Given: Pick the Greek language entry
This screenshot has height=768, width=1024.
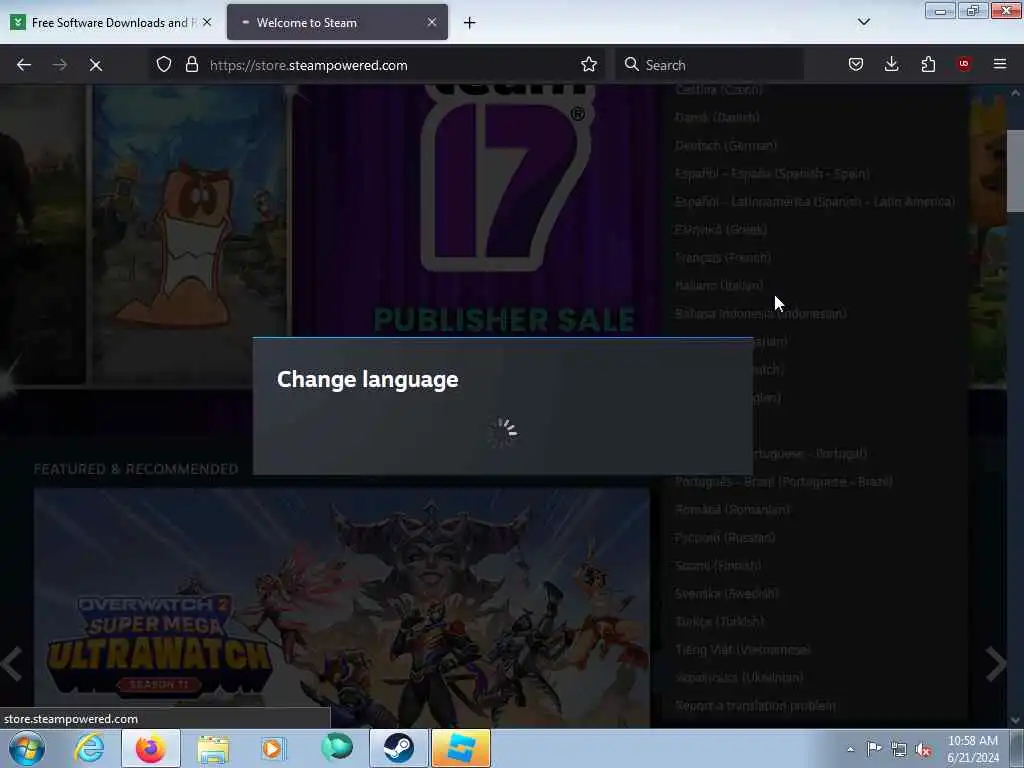Looking at the screenshot, I should tap(721, 229).
